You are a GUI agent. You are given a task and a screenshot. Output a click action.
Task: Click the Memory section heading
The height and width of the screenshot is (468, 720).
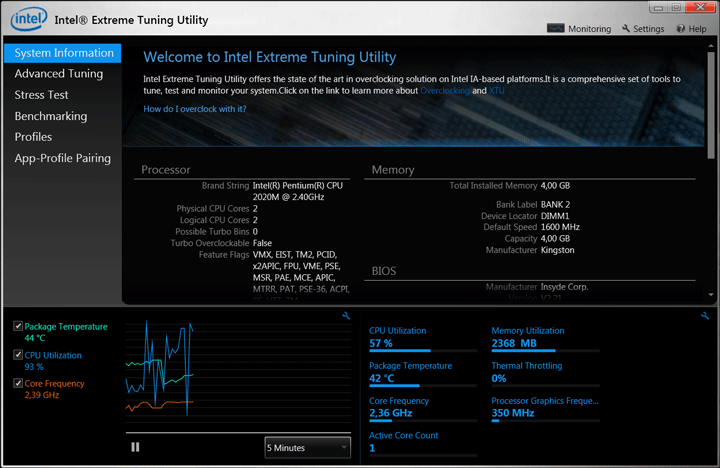[x=393, y=169]
